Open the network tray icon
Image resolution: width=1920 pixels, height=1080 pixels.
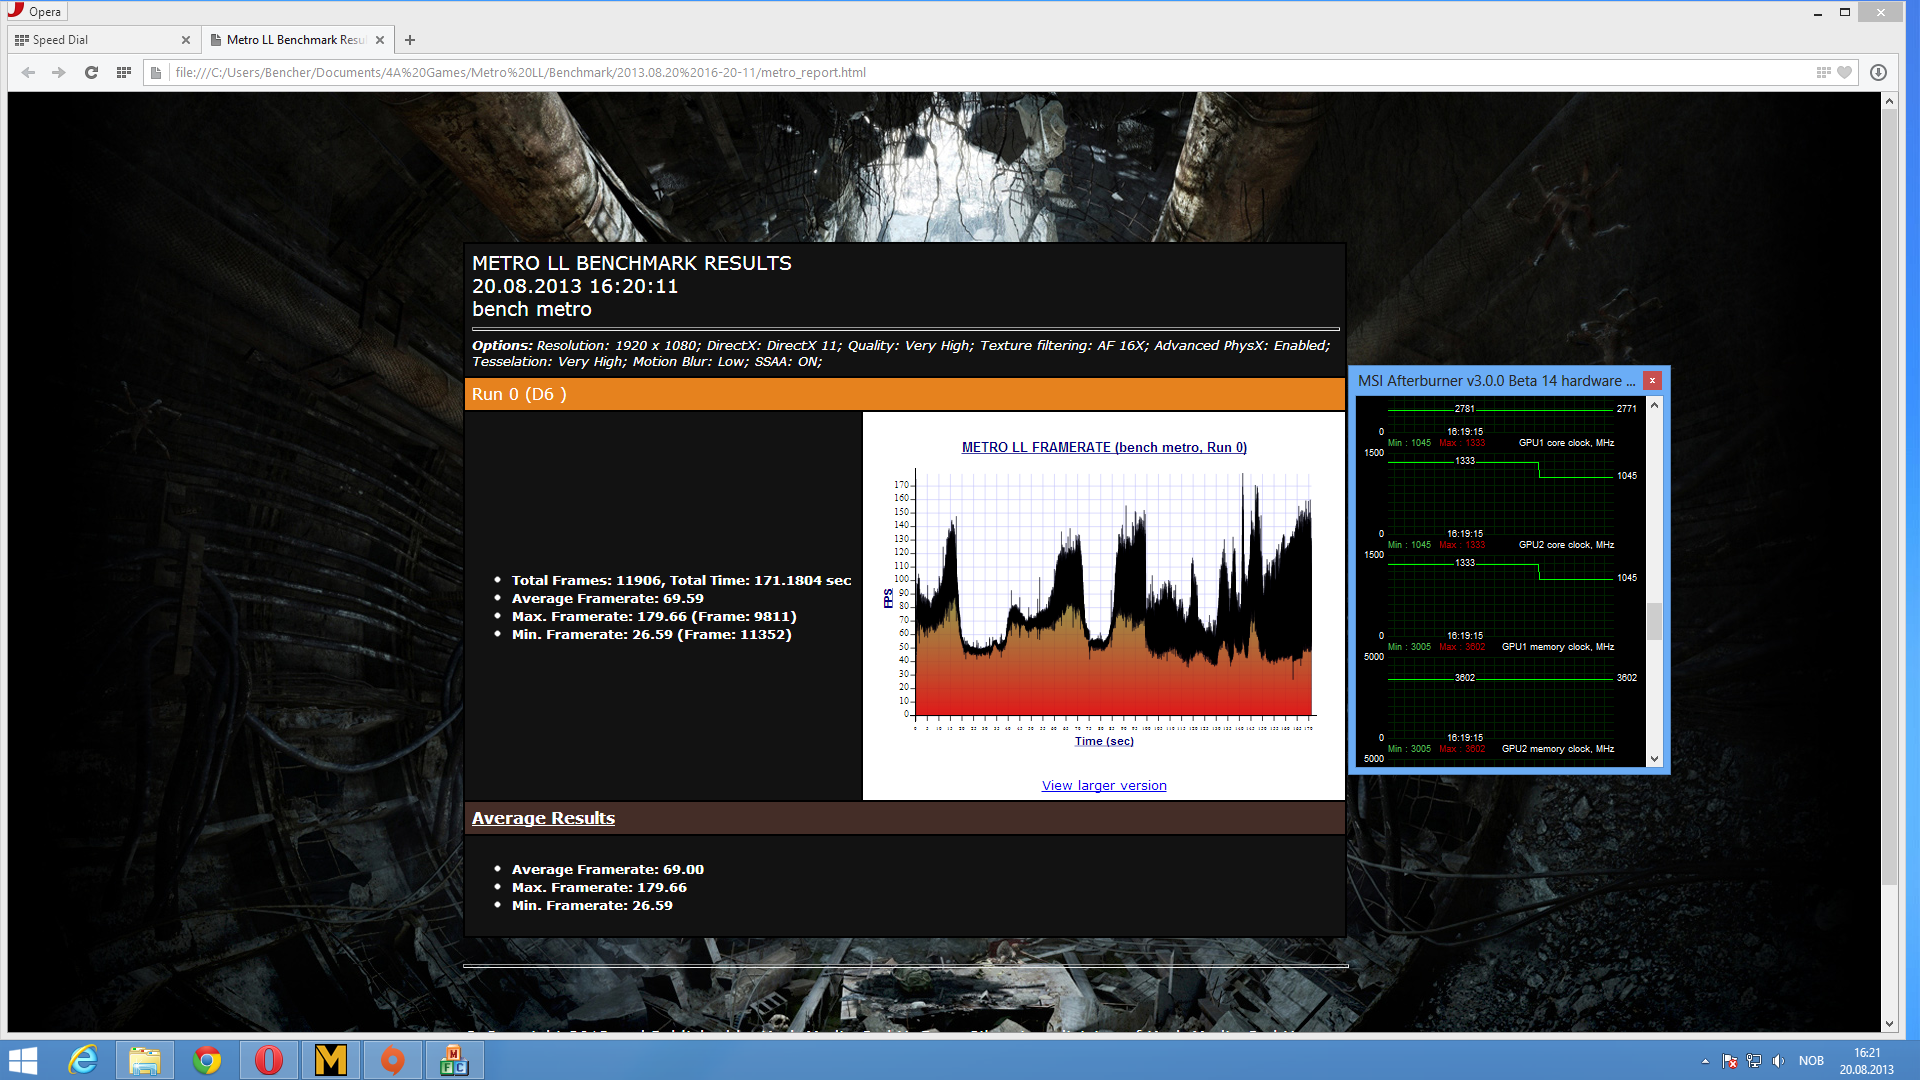(x=1754, y=1061)
